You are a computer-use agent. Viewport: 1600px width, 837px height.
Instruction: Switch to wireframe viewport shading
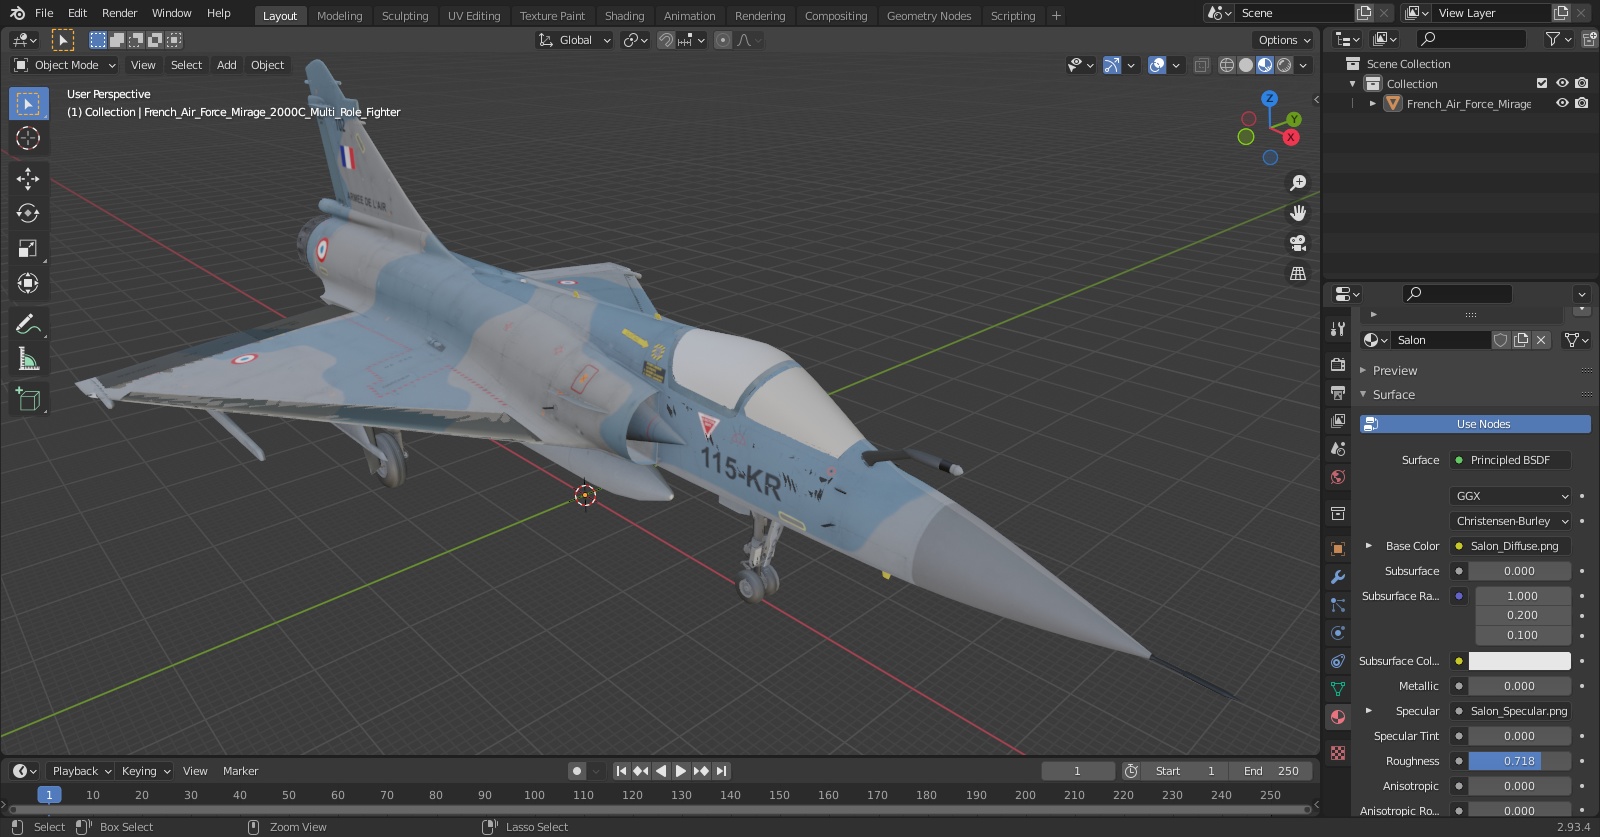[x=1226, y=65]
